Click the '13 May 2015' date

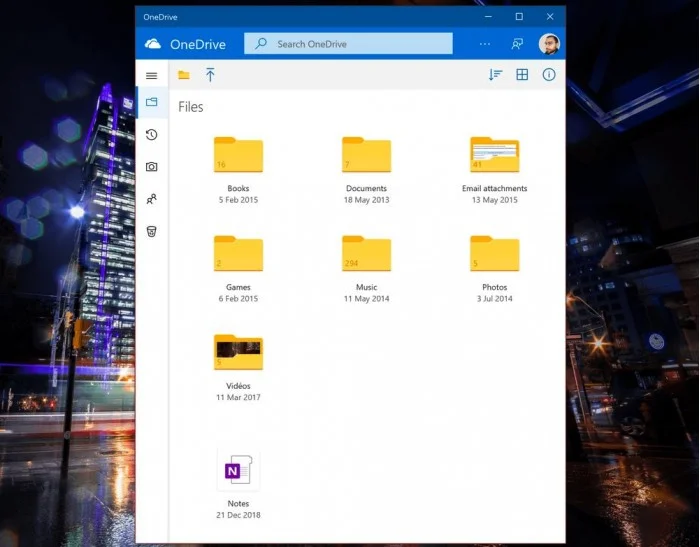pyautogui.click(x=495, y=200)
